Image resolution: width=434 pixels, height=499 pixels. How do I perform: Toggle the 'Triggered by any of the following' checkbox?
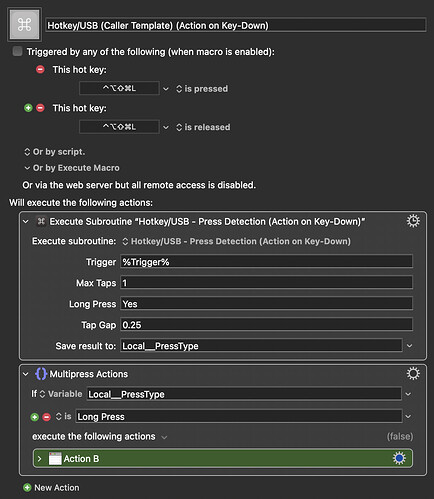pyautogui.click(x=17, y=51)
